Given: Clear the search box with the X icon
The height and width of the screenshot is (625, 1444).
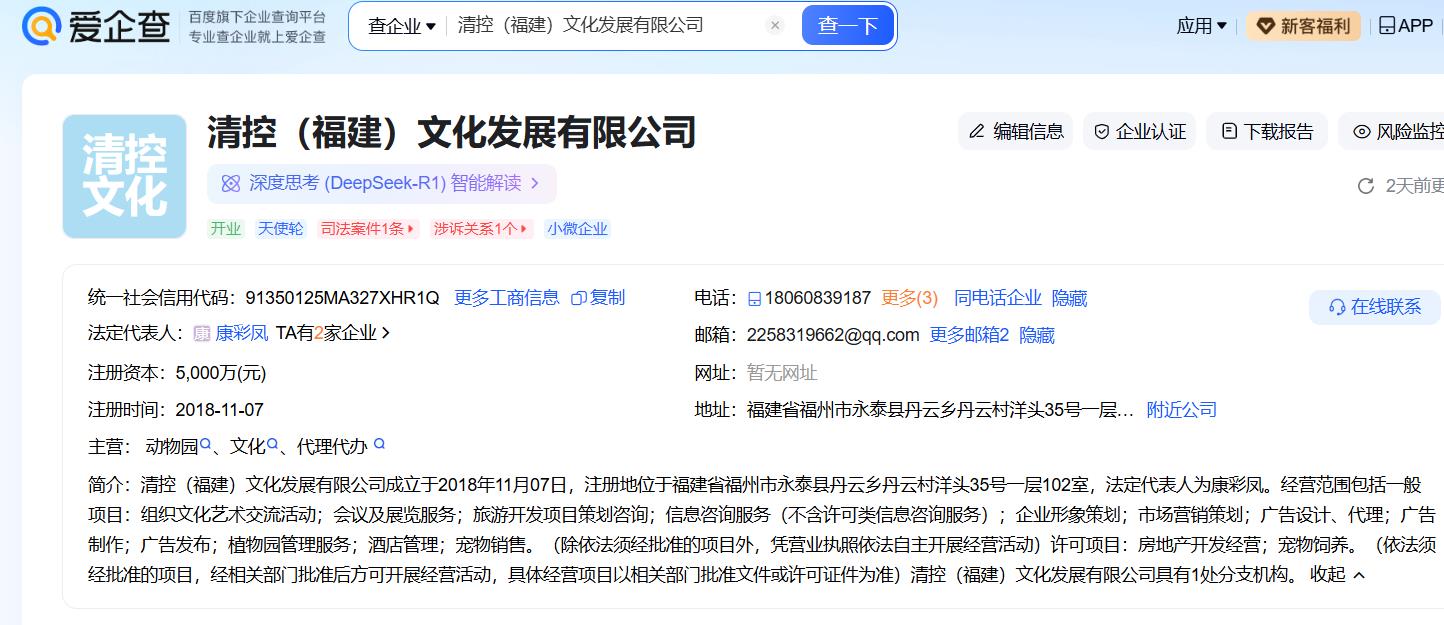Looking at the screenshot, I should 775,26.
